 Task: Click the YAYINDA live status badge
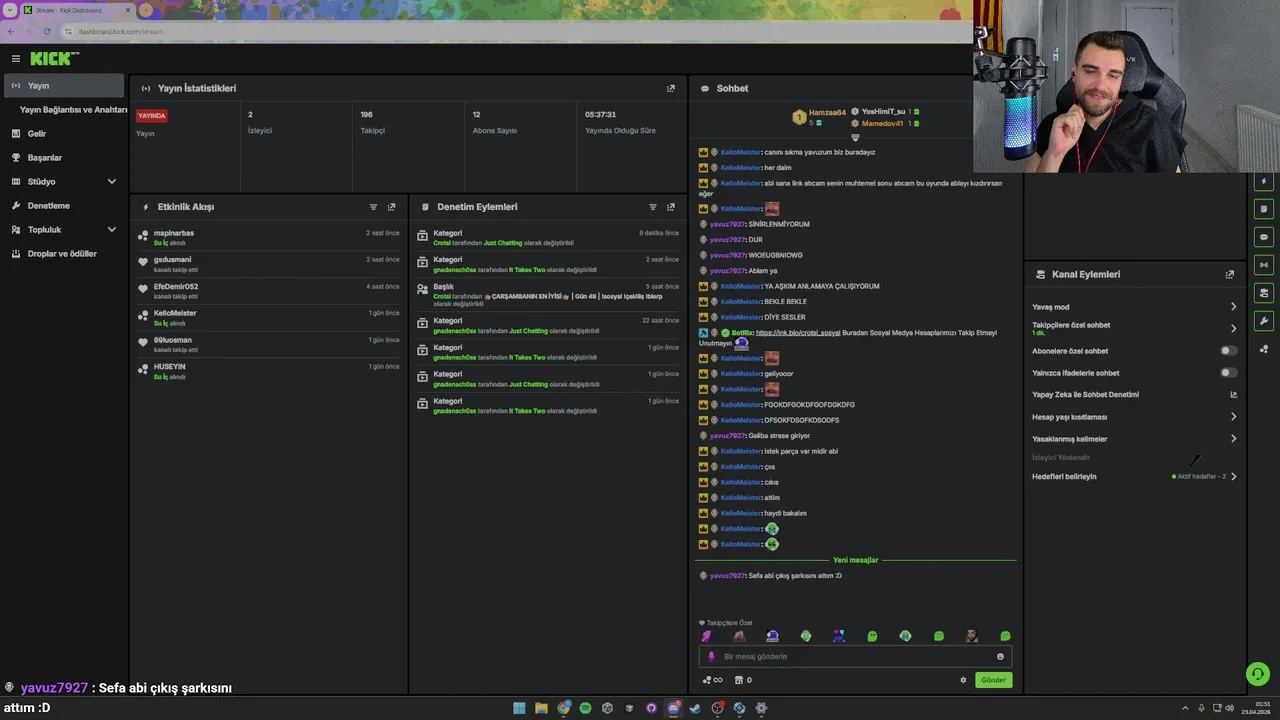click(152, 116)
